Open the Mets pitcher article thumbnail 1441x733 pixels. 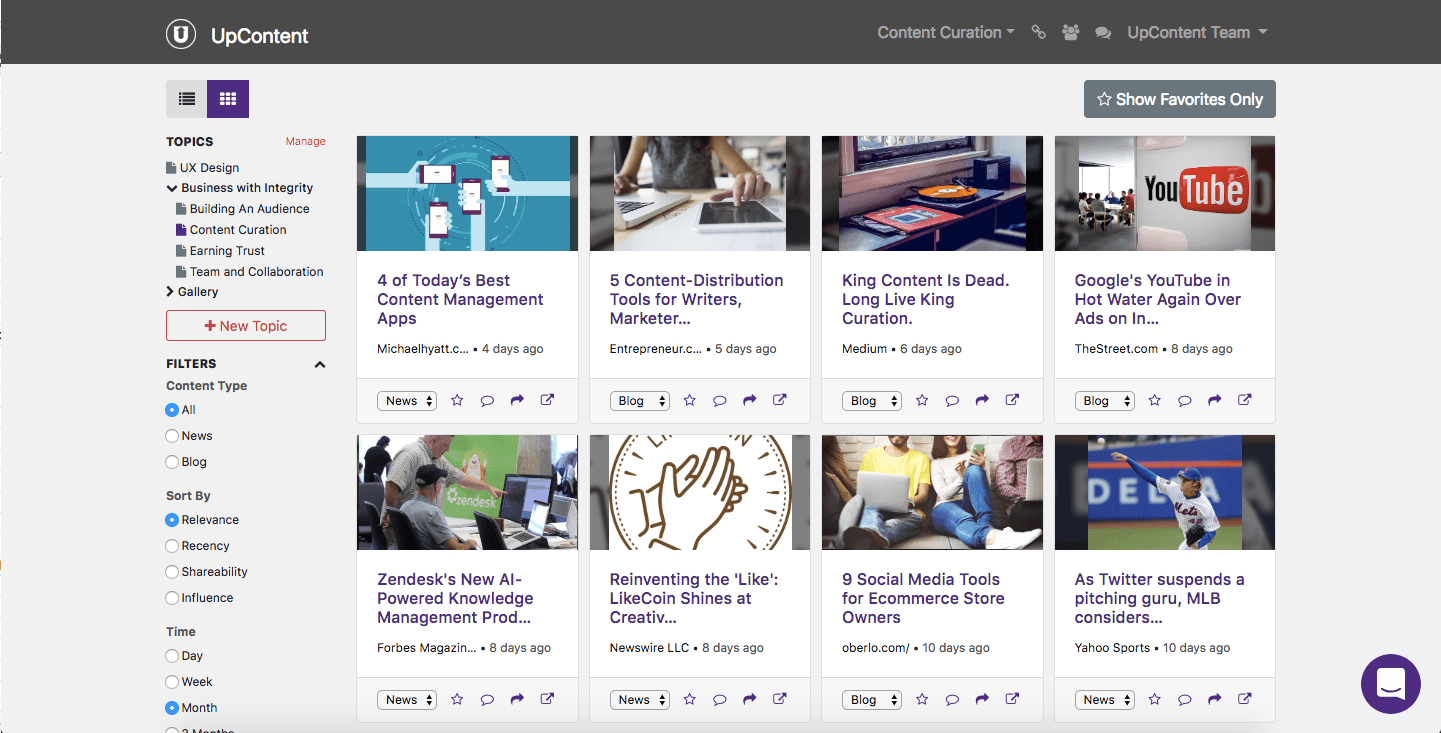tap(1164, 492)
